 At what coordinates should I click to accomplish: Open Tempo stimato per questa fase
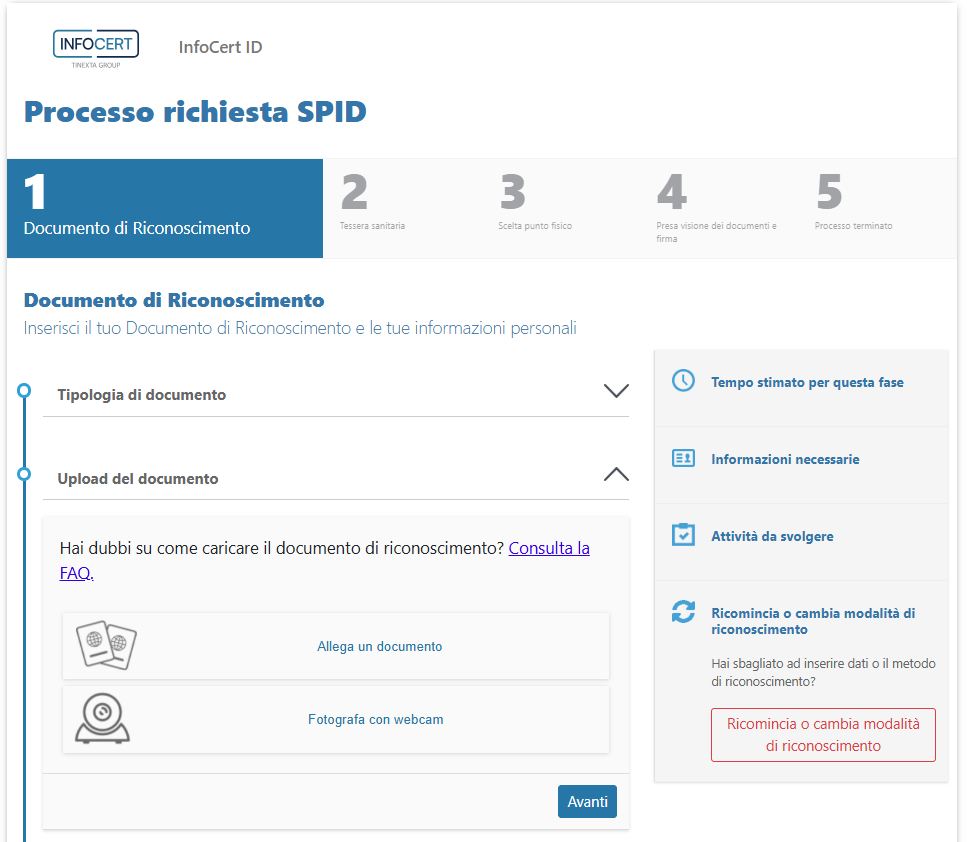tap(807, 382)
